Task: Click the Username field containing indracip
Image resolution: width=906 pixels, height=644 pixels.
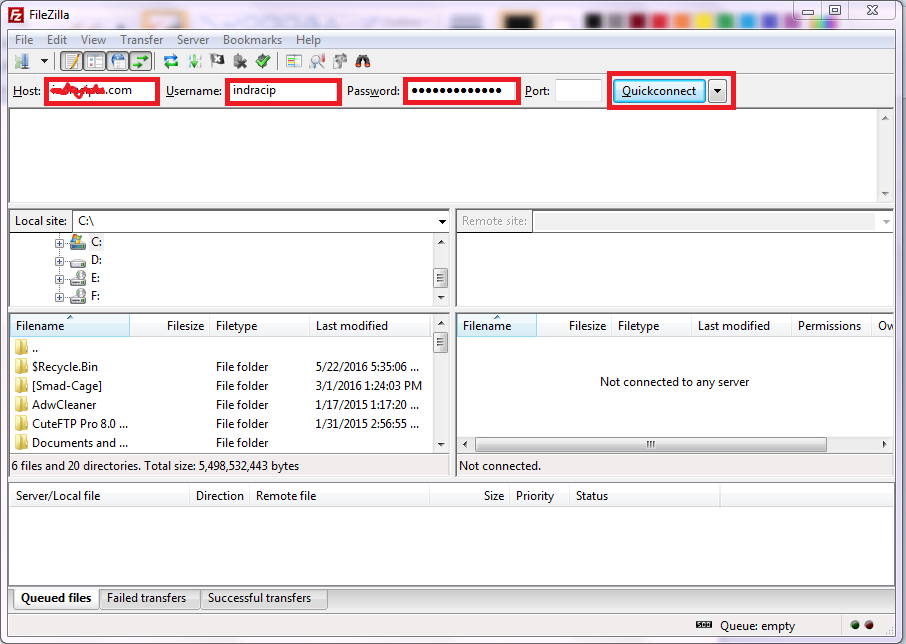Action: [283, 91]
